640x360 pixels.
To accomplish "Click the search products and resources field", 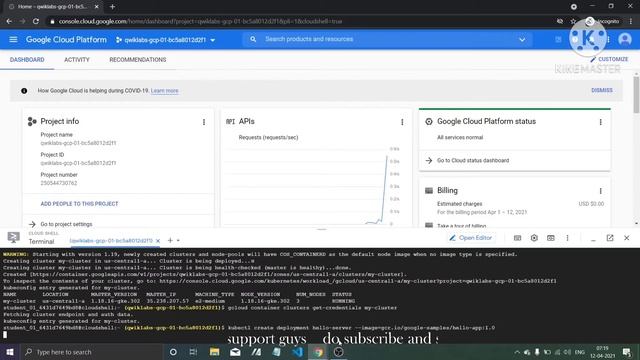I will (x=388, y=39).
